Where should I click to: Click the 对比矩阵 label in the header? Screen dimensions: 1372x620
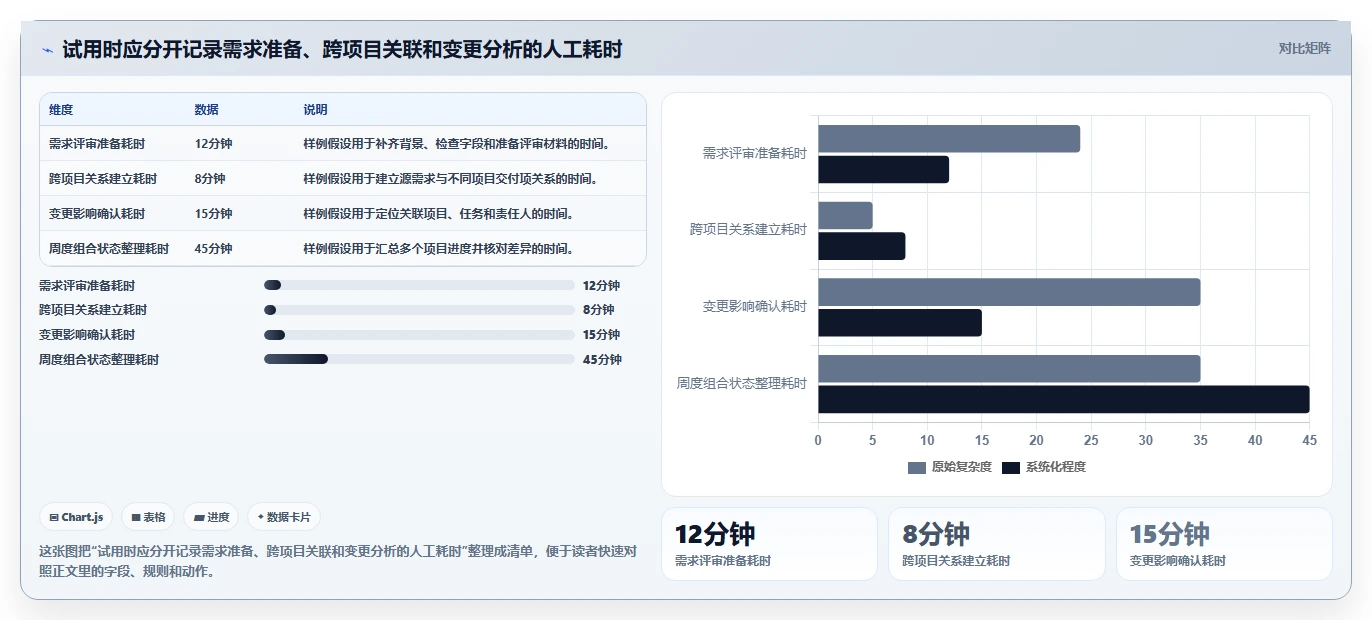(1304, 48)
